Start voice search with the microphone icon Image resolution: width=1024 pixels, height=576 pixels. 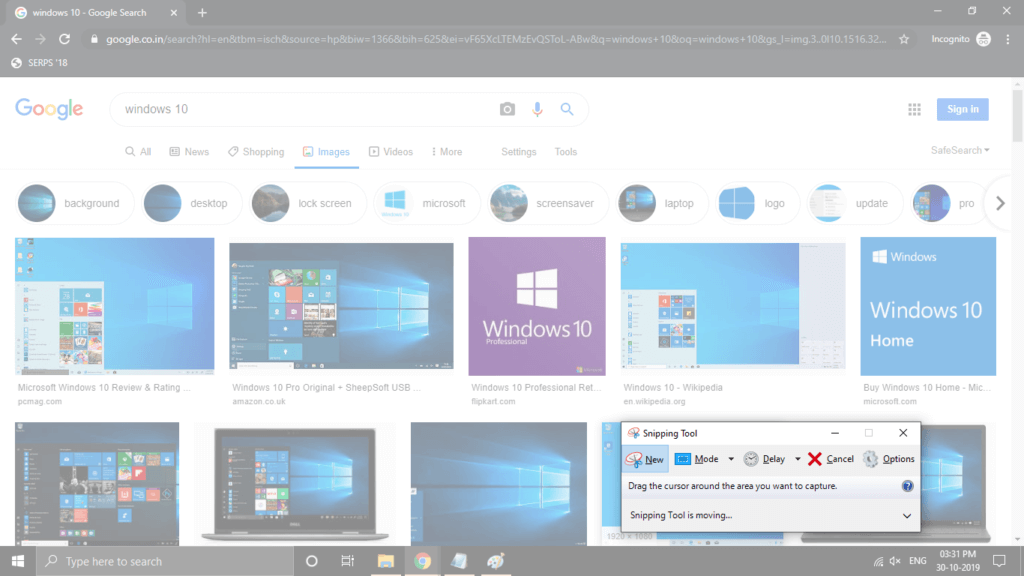(x=537, y=109)
